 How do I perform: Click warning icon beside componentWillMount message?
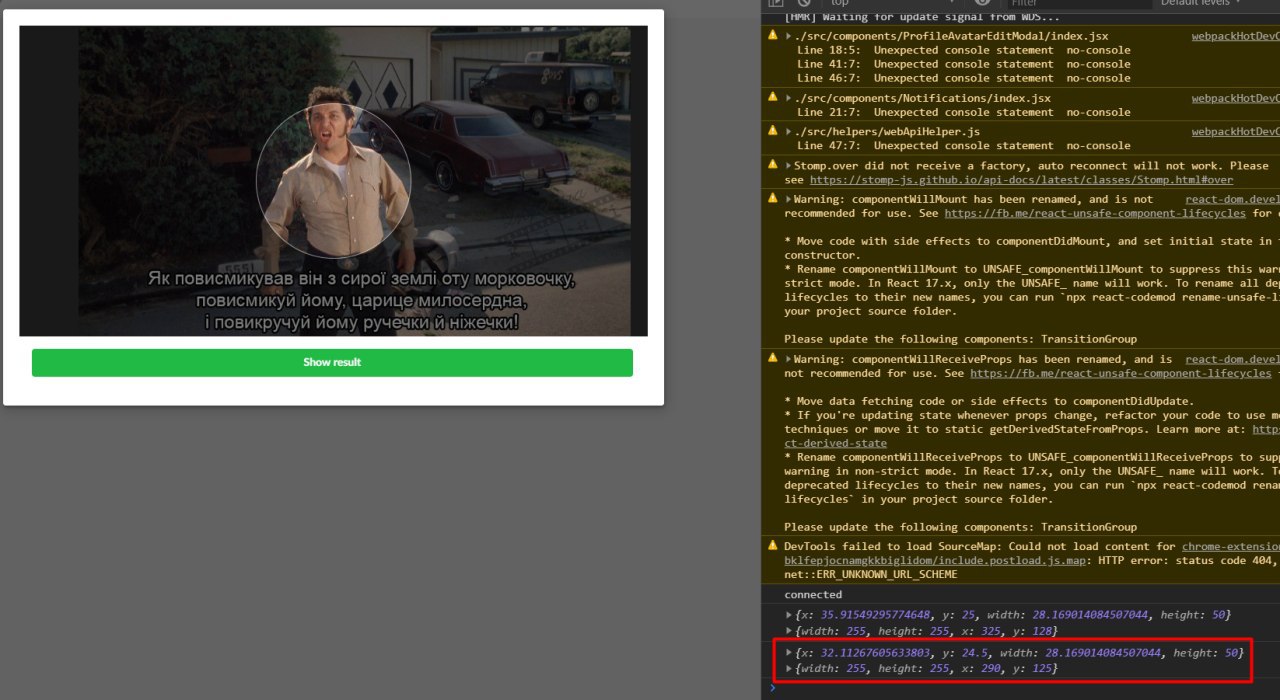(x=772, y=198)
